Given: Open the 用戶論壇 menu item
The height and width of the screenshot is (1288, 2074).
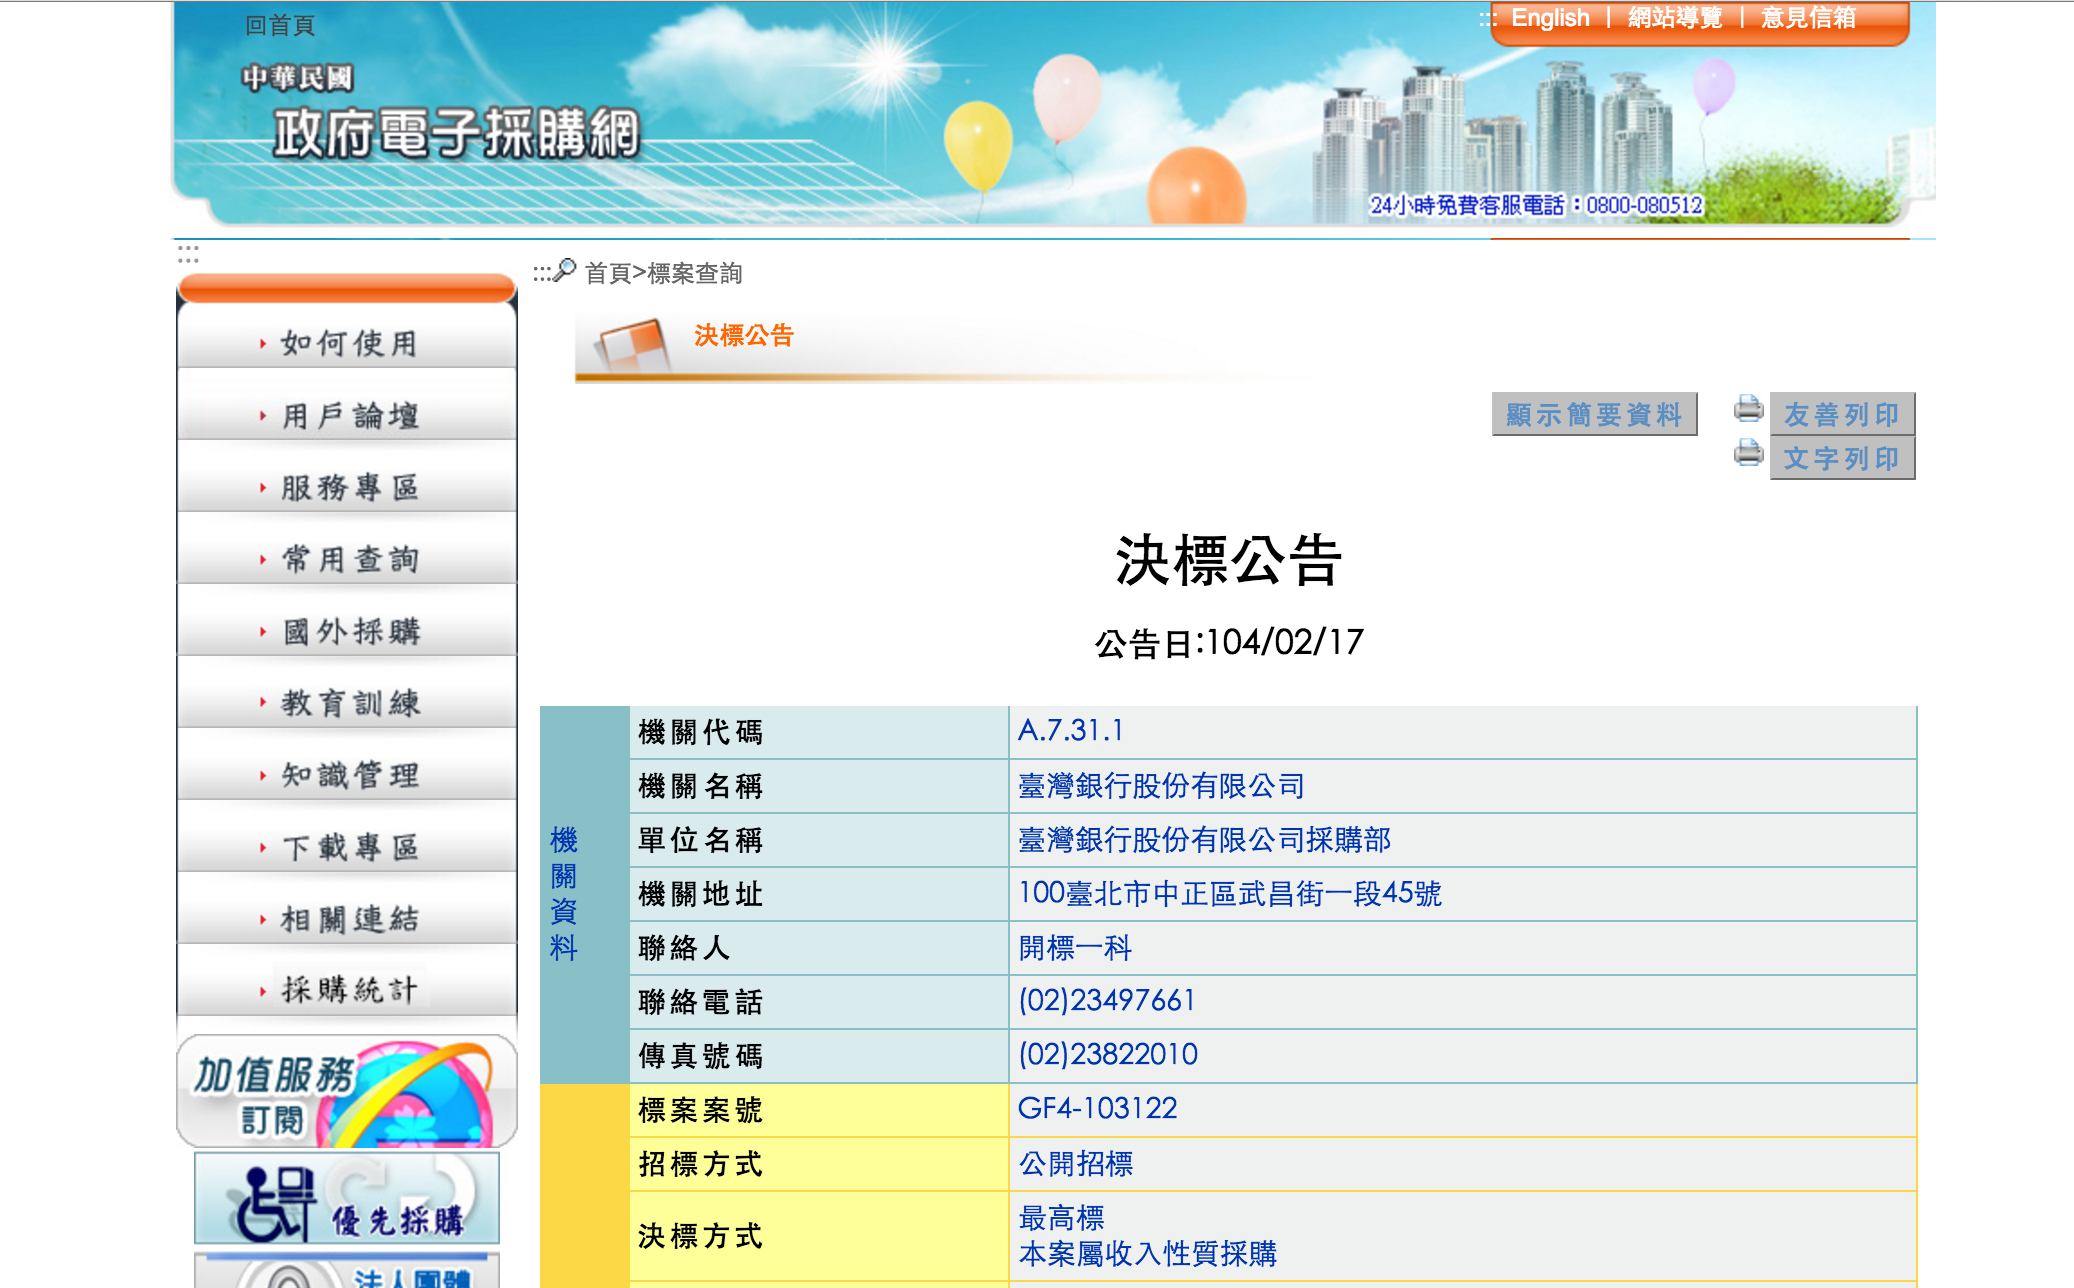Looking at the screenshot, I should (x=347, y=415).
